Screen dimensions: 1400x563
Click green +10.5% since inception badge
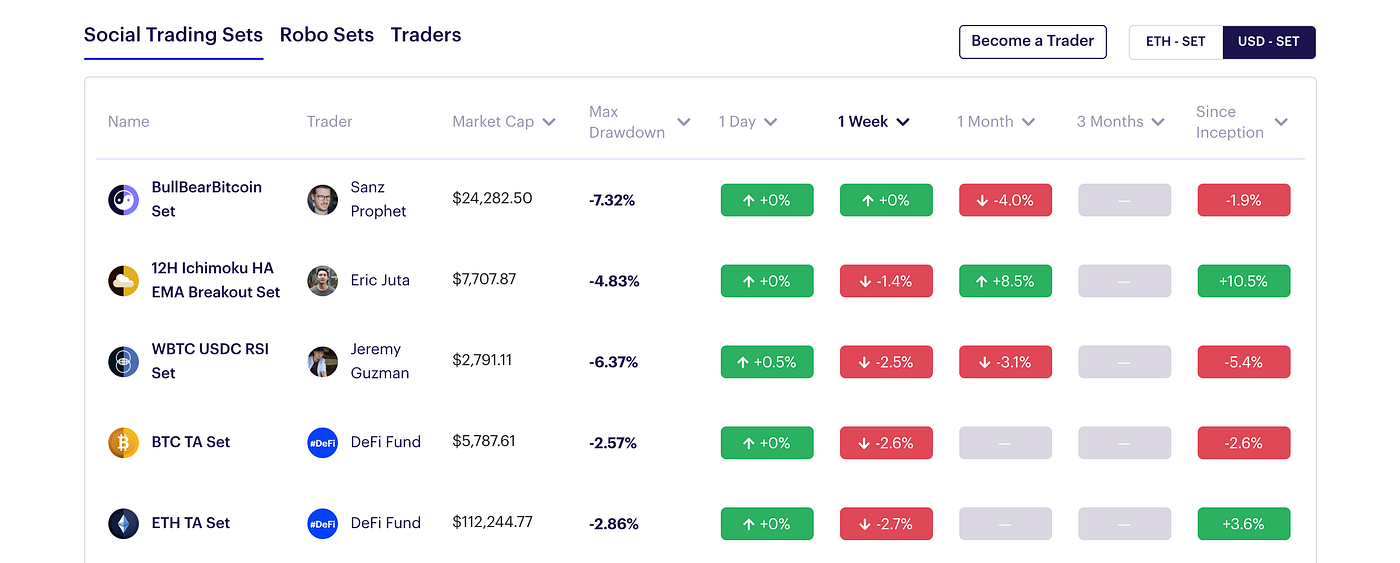1243,281
